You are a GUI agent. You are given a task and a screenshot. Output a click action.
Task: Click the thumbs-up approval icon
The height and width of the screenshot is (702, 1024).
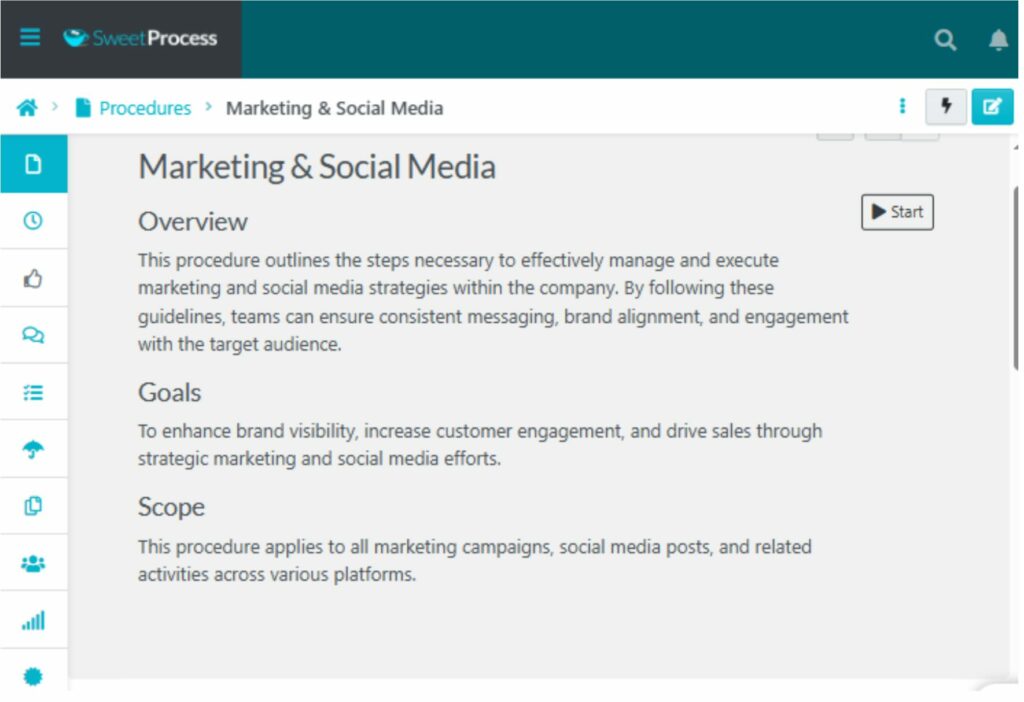pos(33,278)
